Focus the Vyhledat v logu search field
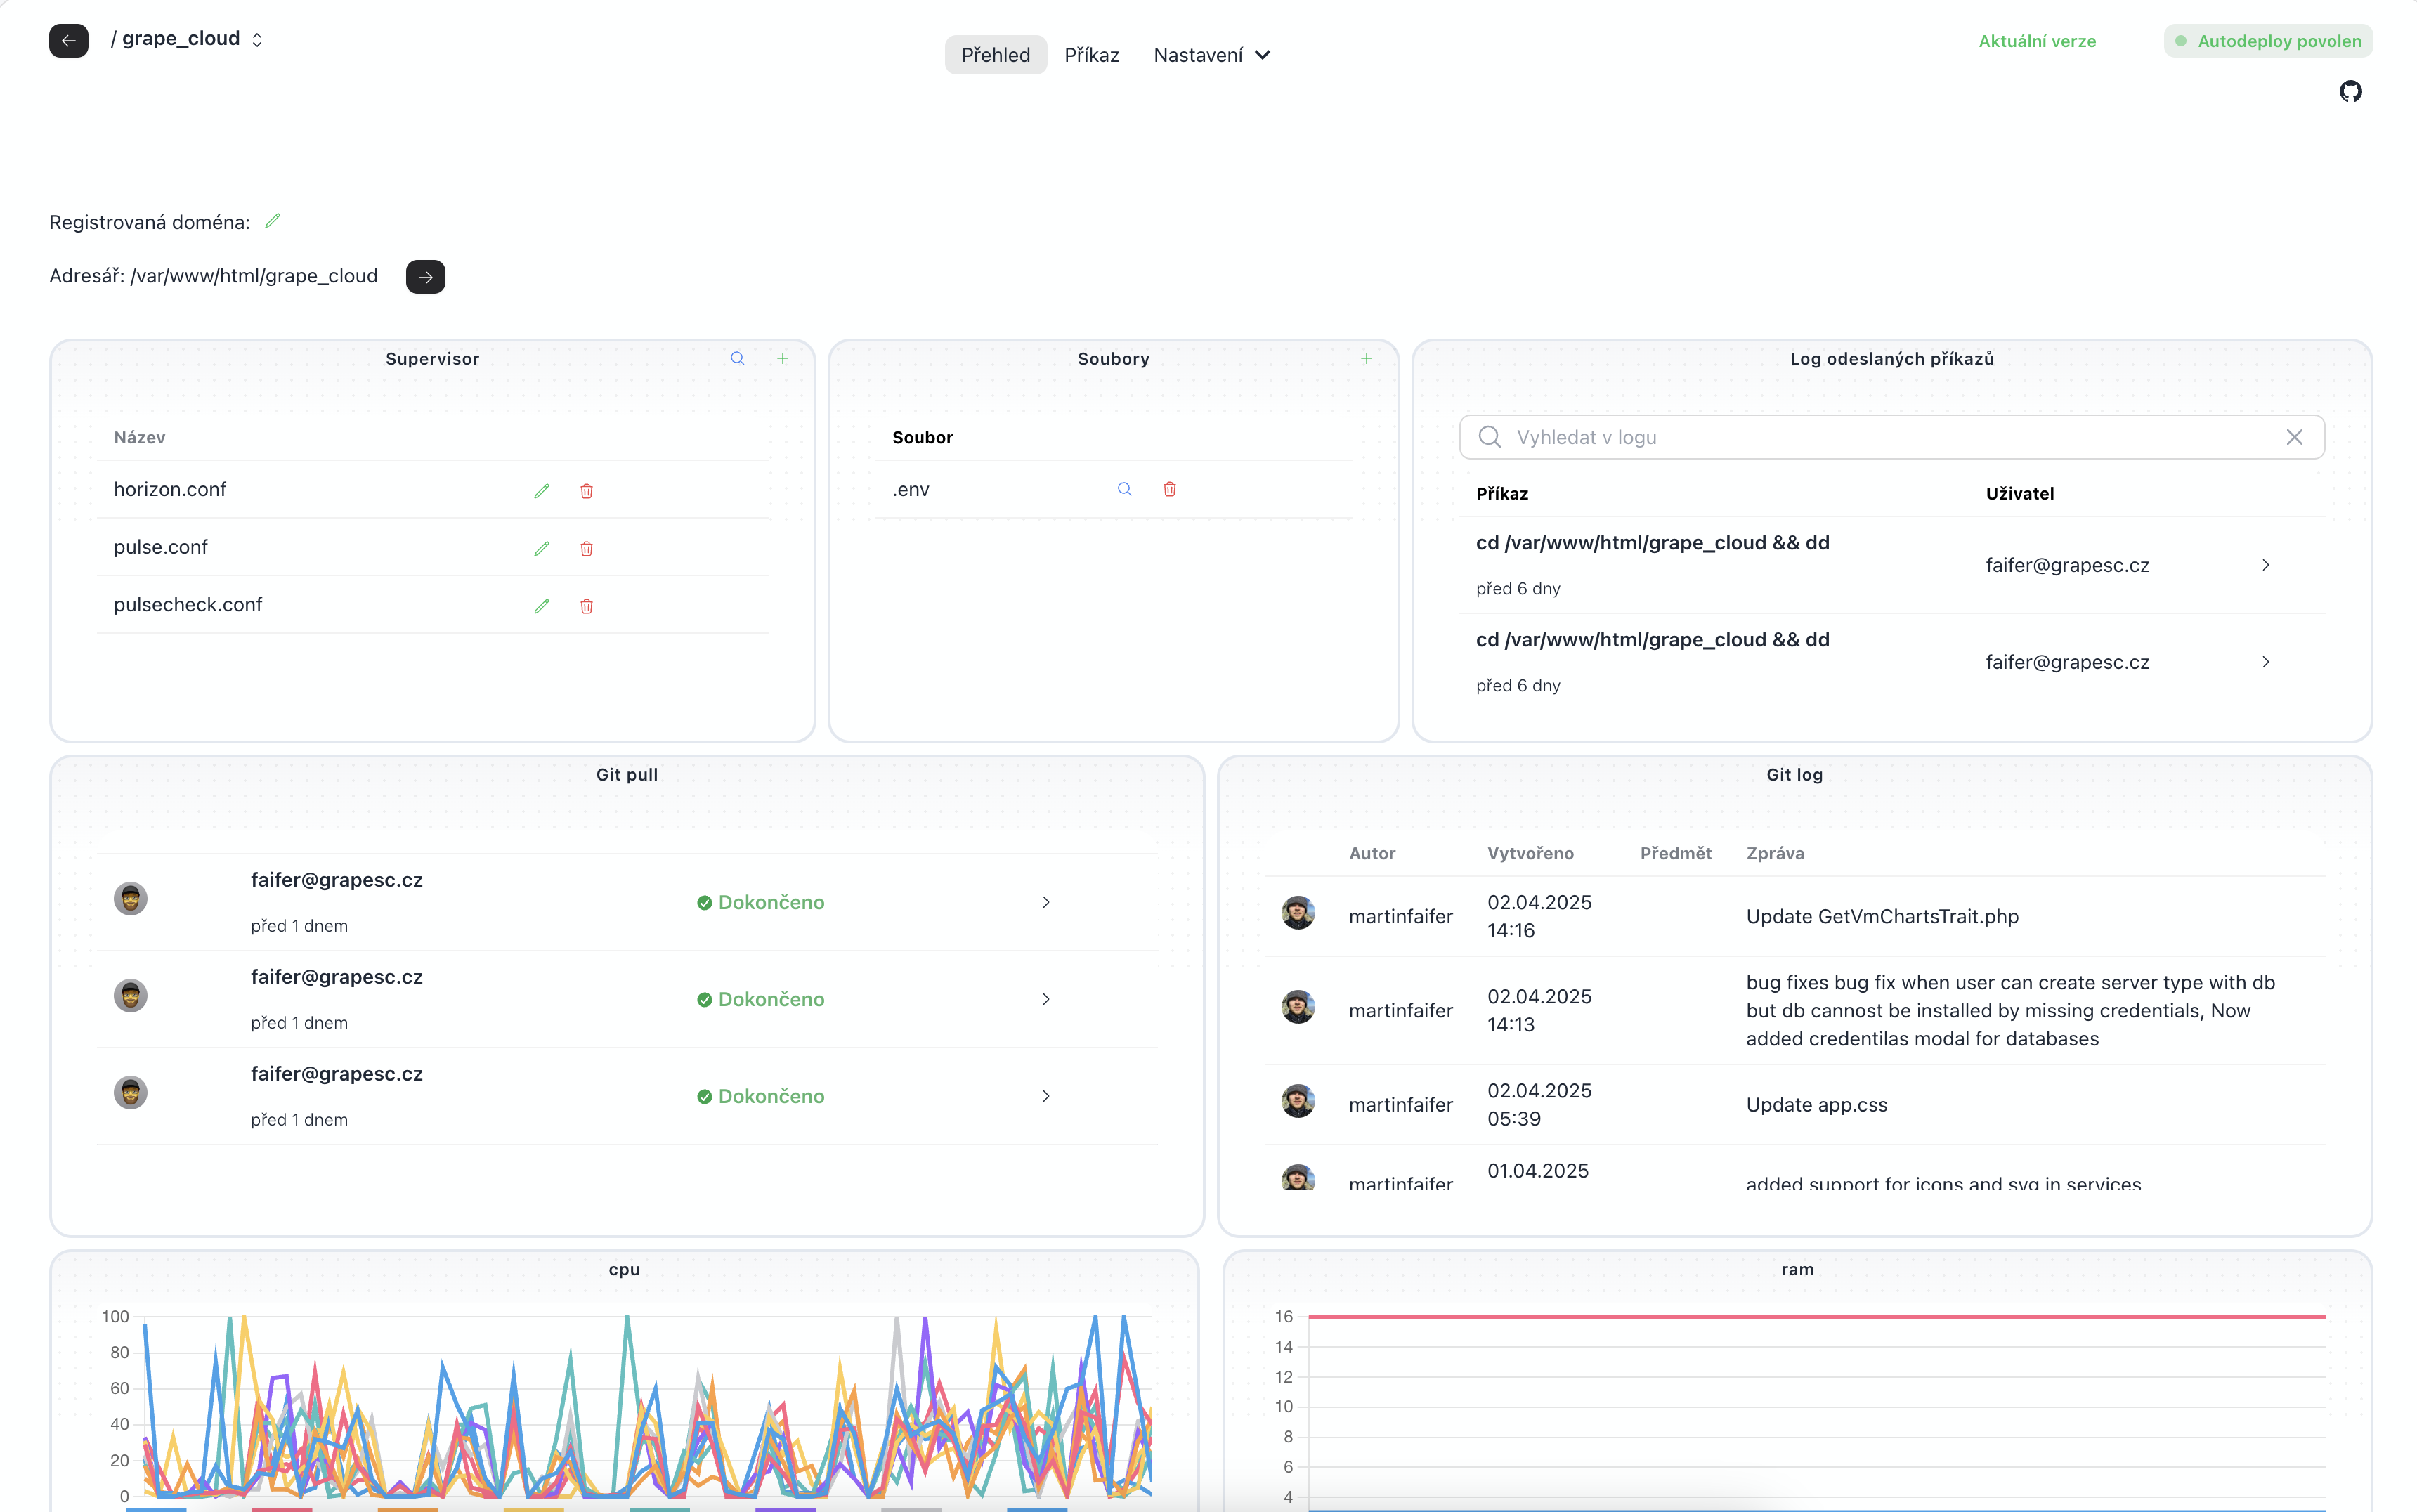Screen dimensions: 2417x1512 click(x=1890, y=437)
